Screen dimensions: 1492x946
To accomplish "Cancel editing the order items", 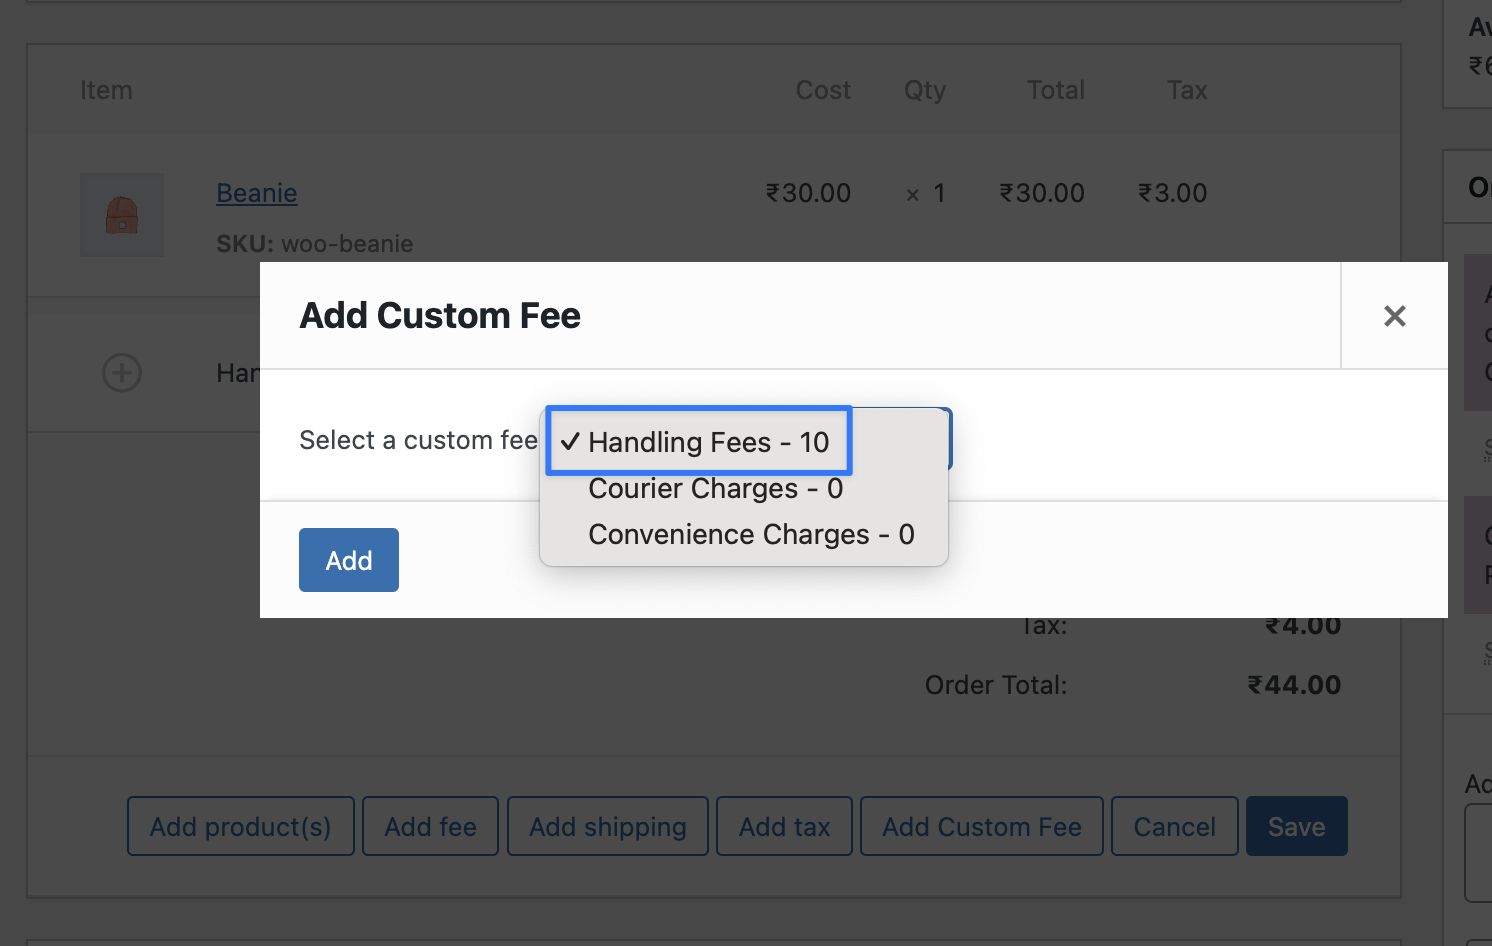I will coord(1175,826).
